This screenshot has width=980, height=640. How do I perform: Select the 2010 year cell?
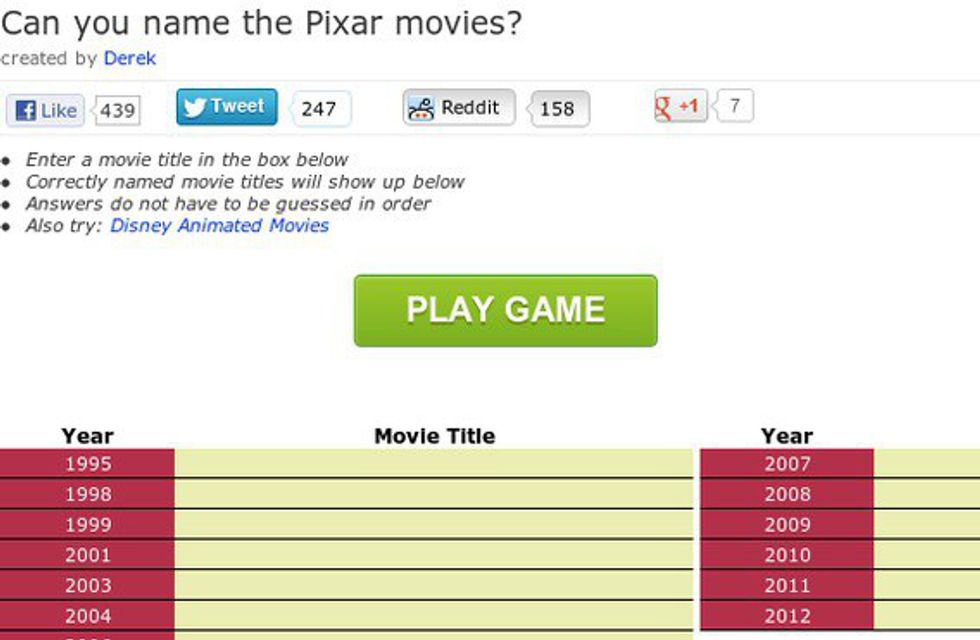(x=787, y=555)
